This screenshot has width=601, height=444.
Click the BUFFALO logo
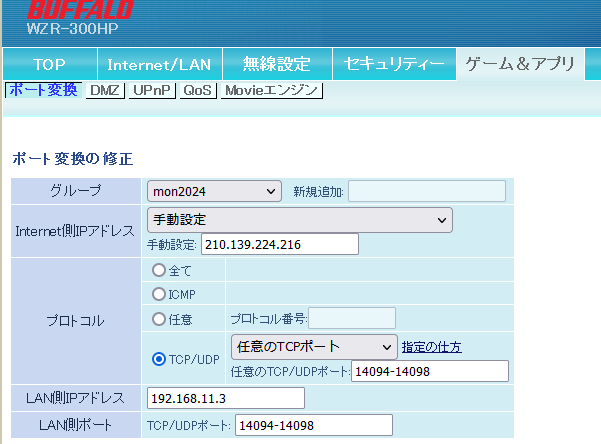coord(80,12)
